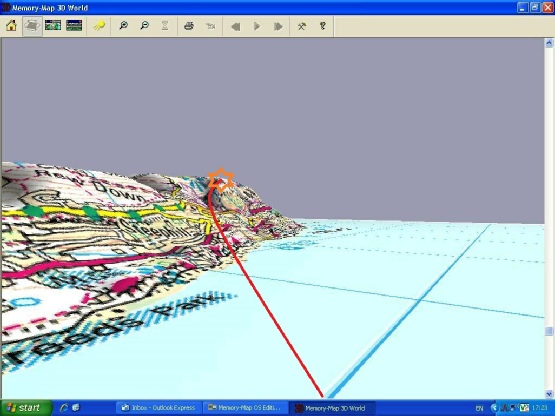Minimize the Memory-Map 3D World window
The width and height of the screenshot is (555, 416).
522,7
